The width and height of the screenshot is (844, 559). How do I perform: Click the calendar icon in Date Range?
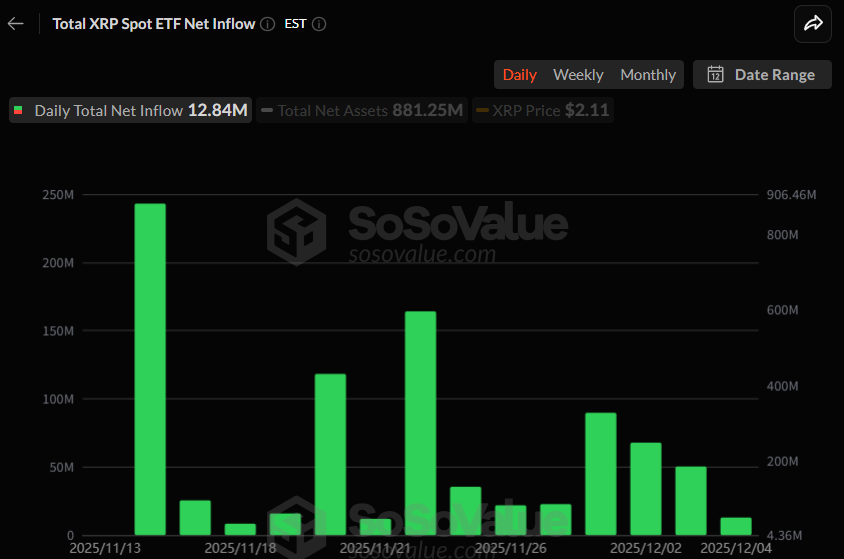tap(715, 75)
